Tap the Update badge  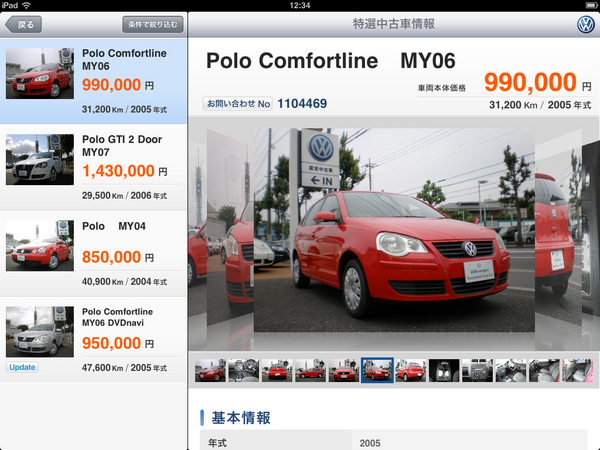pyautogui.click(x=22, y=367)
